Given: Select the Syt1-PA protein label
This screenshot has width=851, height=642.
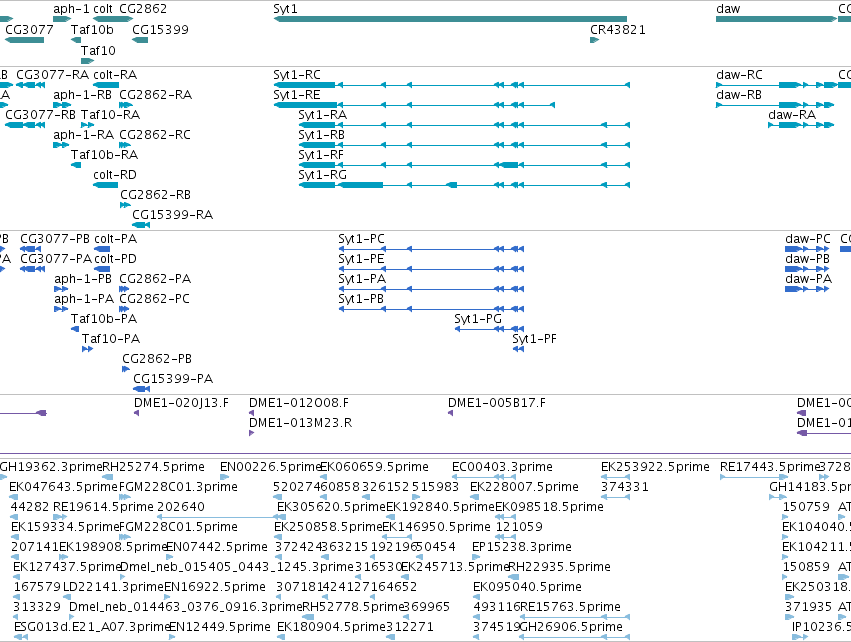Looking at the screenshot, I should (362, 279).
